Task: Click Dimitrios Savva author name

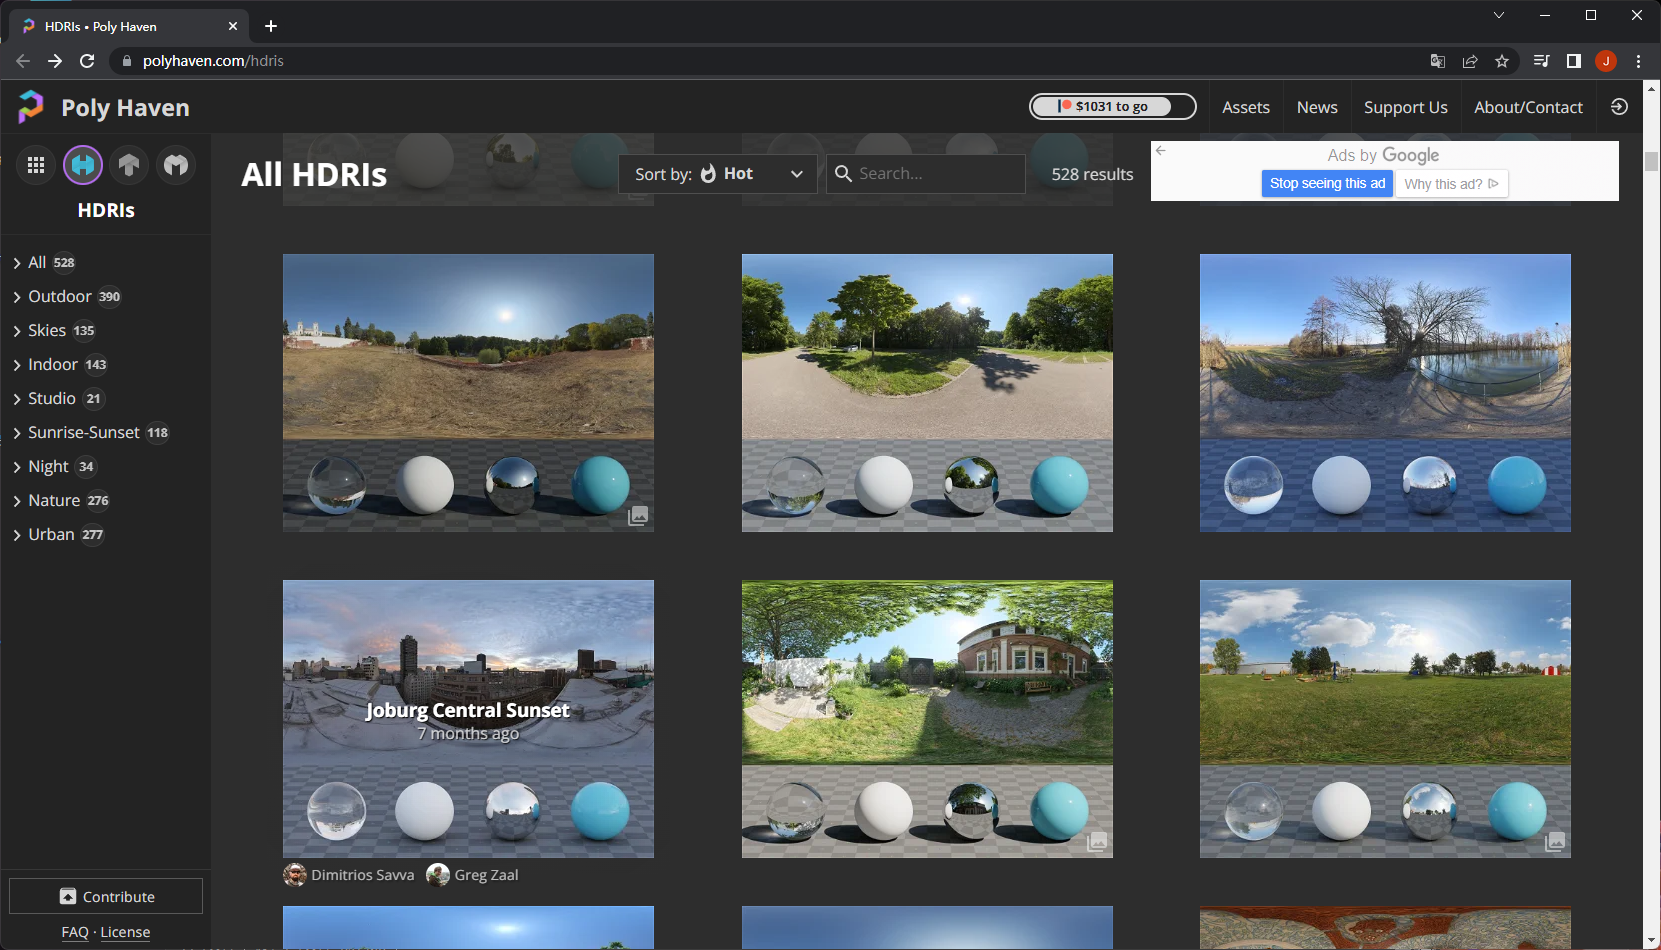Action: 363,875
